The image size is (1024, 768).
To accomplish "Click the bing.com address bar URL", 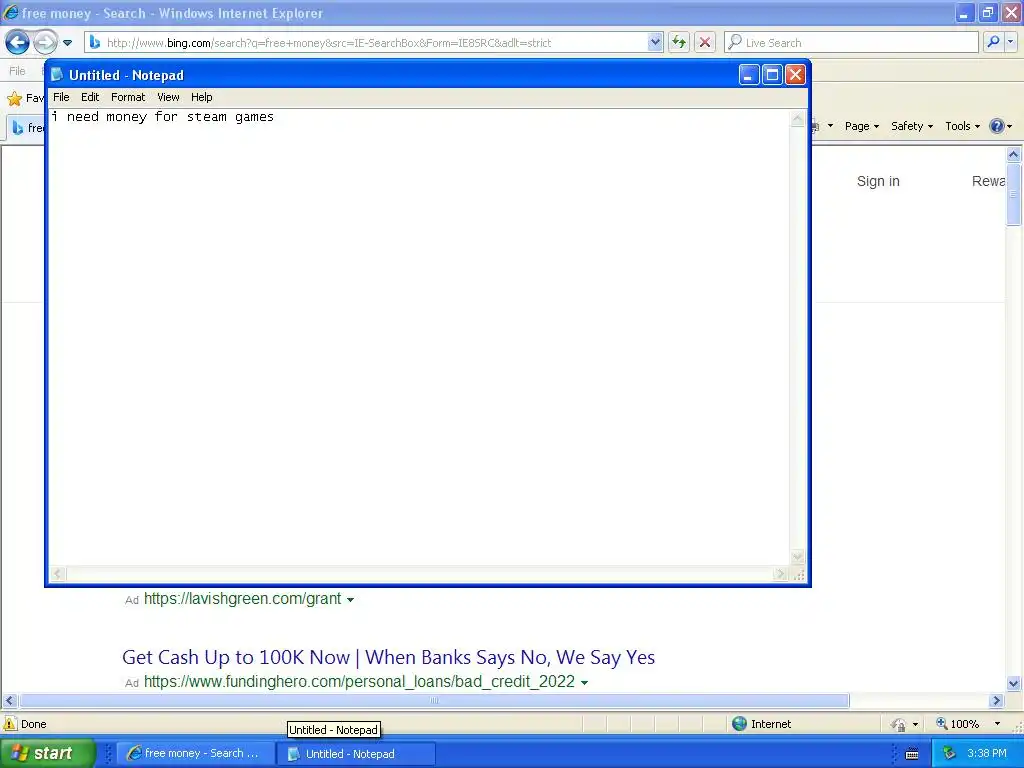I will pyautogui.click(x=328, y=42).
